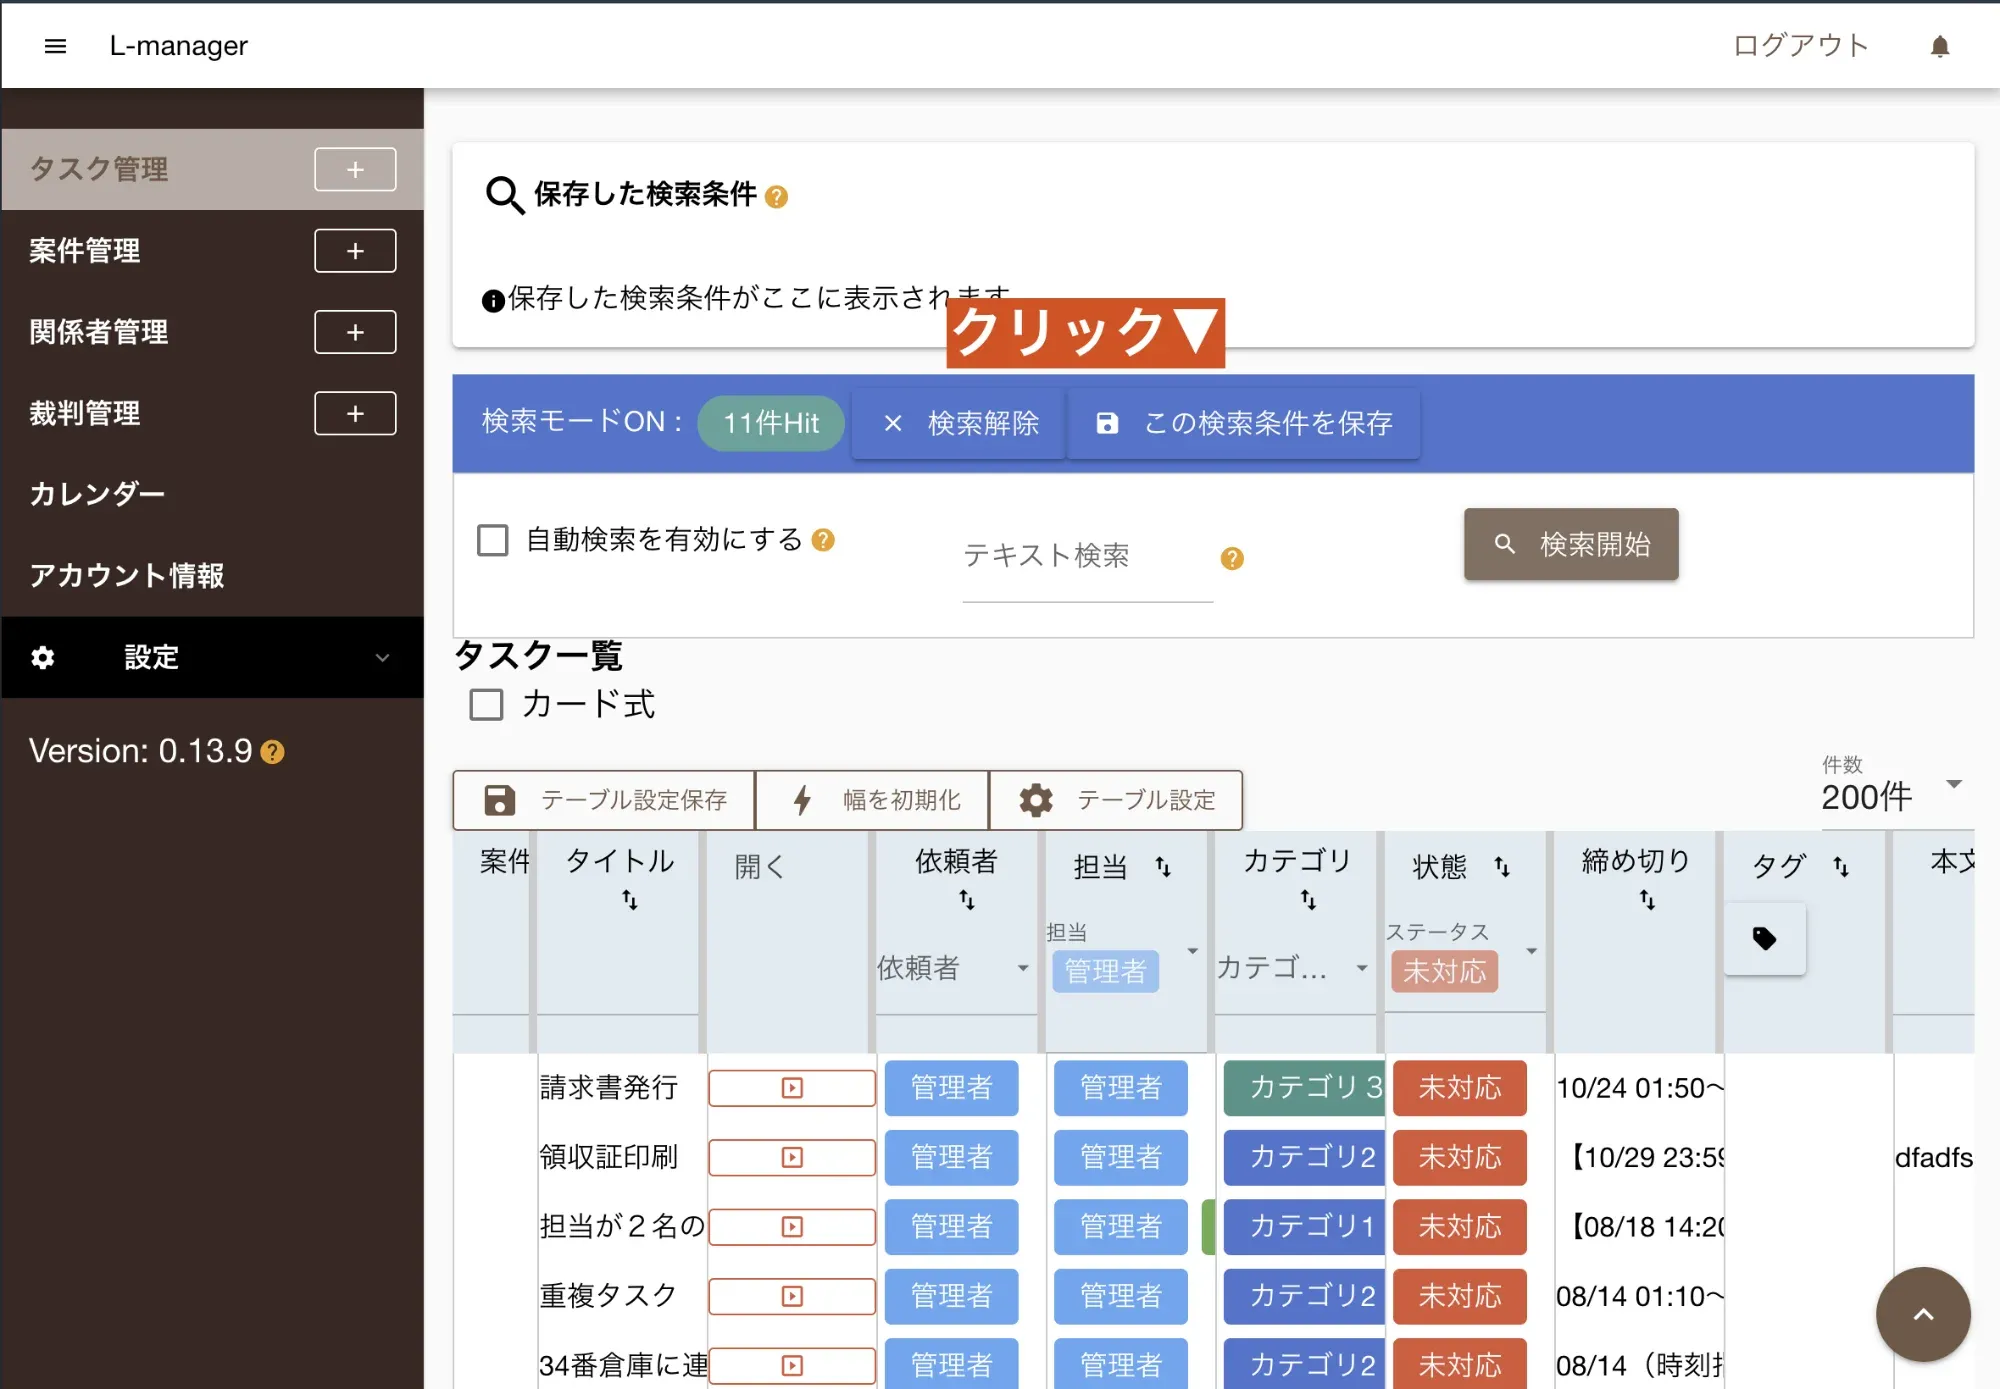
Task: Click the 幅を初期化 toolbar button
Action: click(x=871, y=800)
